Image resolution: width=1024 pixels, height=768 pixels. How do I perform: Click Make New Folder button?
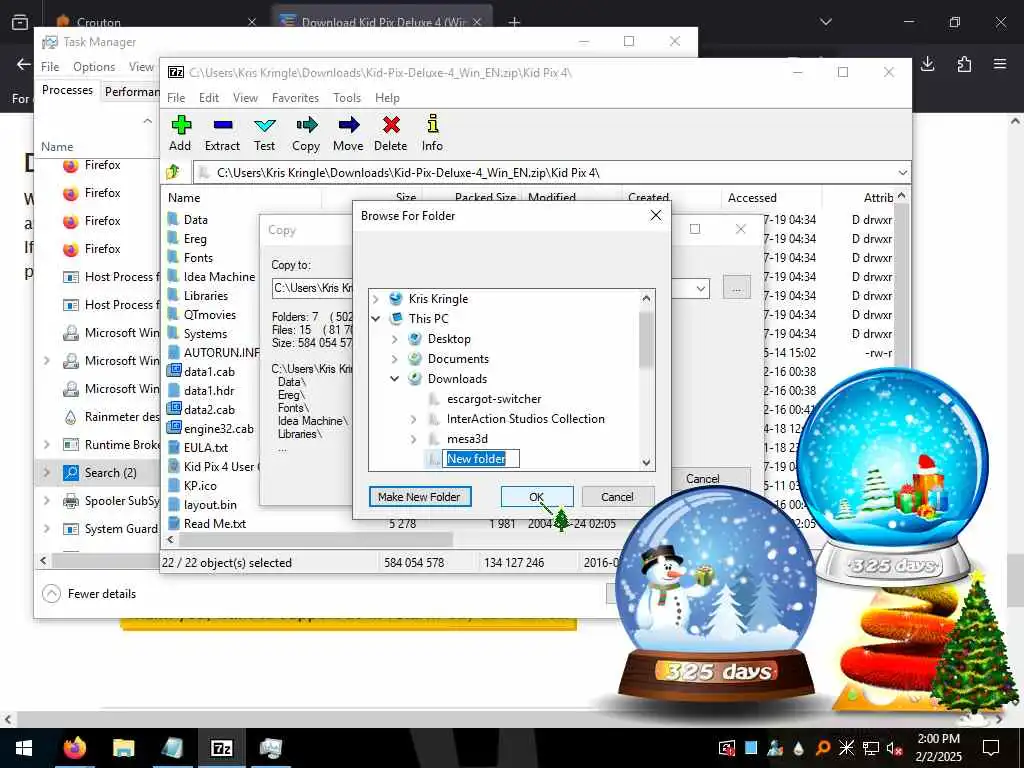click(419, 497)
